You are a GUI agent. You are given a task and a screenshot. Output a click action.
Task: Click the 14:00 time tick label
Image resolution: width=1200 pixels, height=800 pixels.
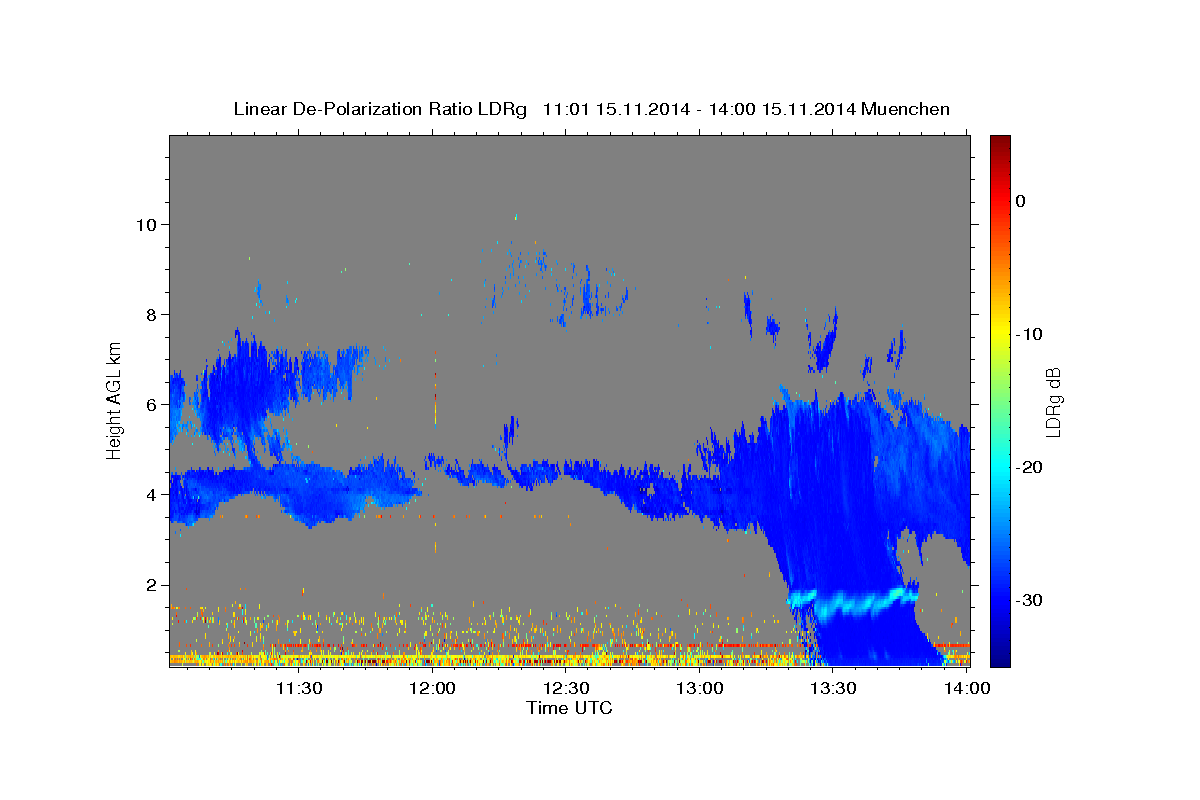coord(968,688)
